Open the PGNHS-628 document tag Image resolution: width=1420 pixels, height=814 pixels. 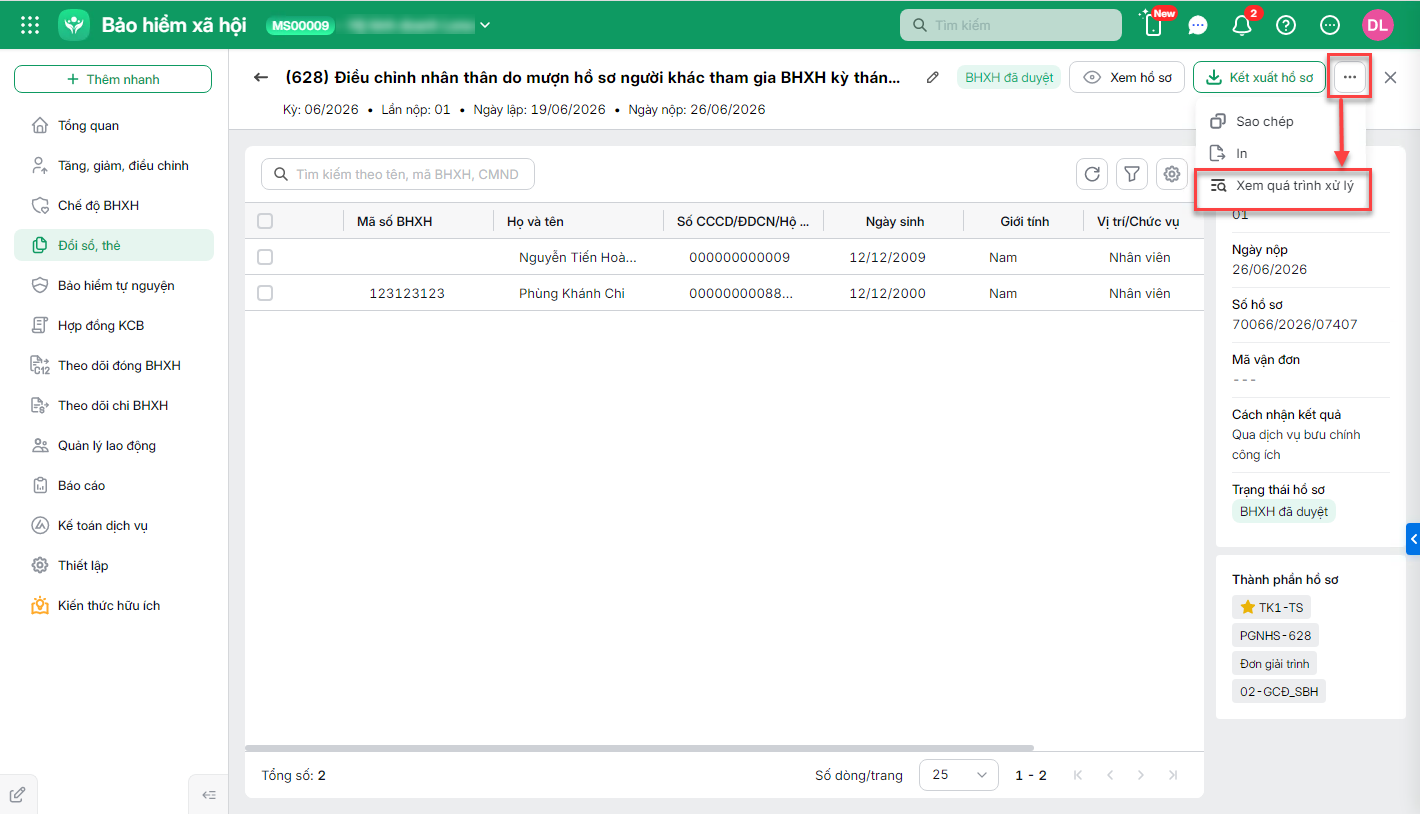coord(1275,635)
